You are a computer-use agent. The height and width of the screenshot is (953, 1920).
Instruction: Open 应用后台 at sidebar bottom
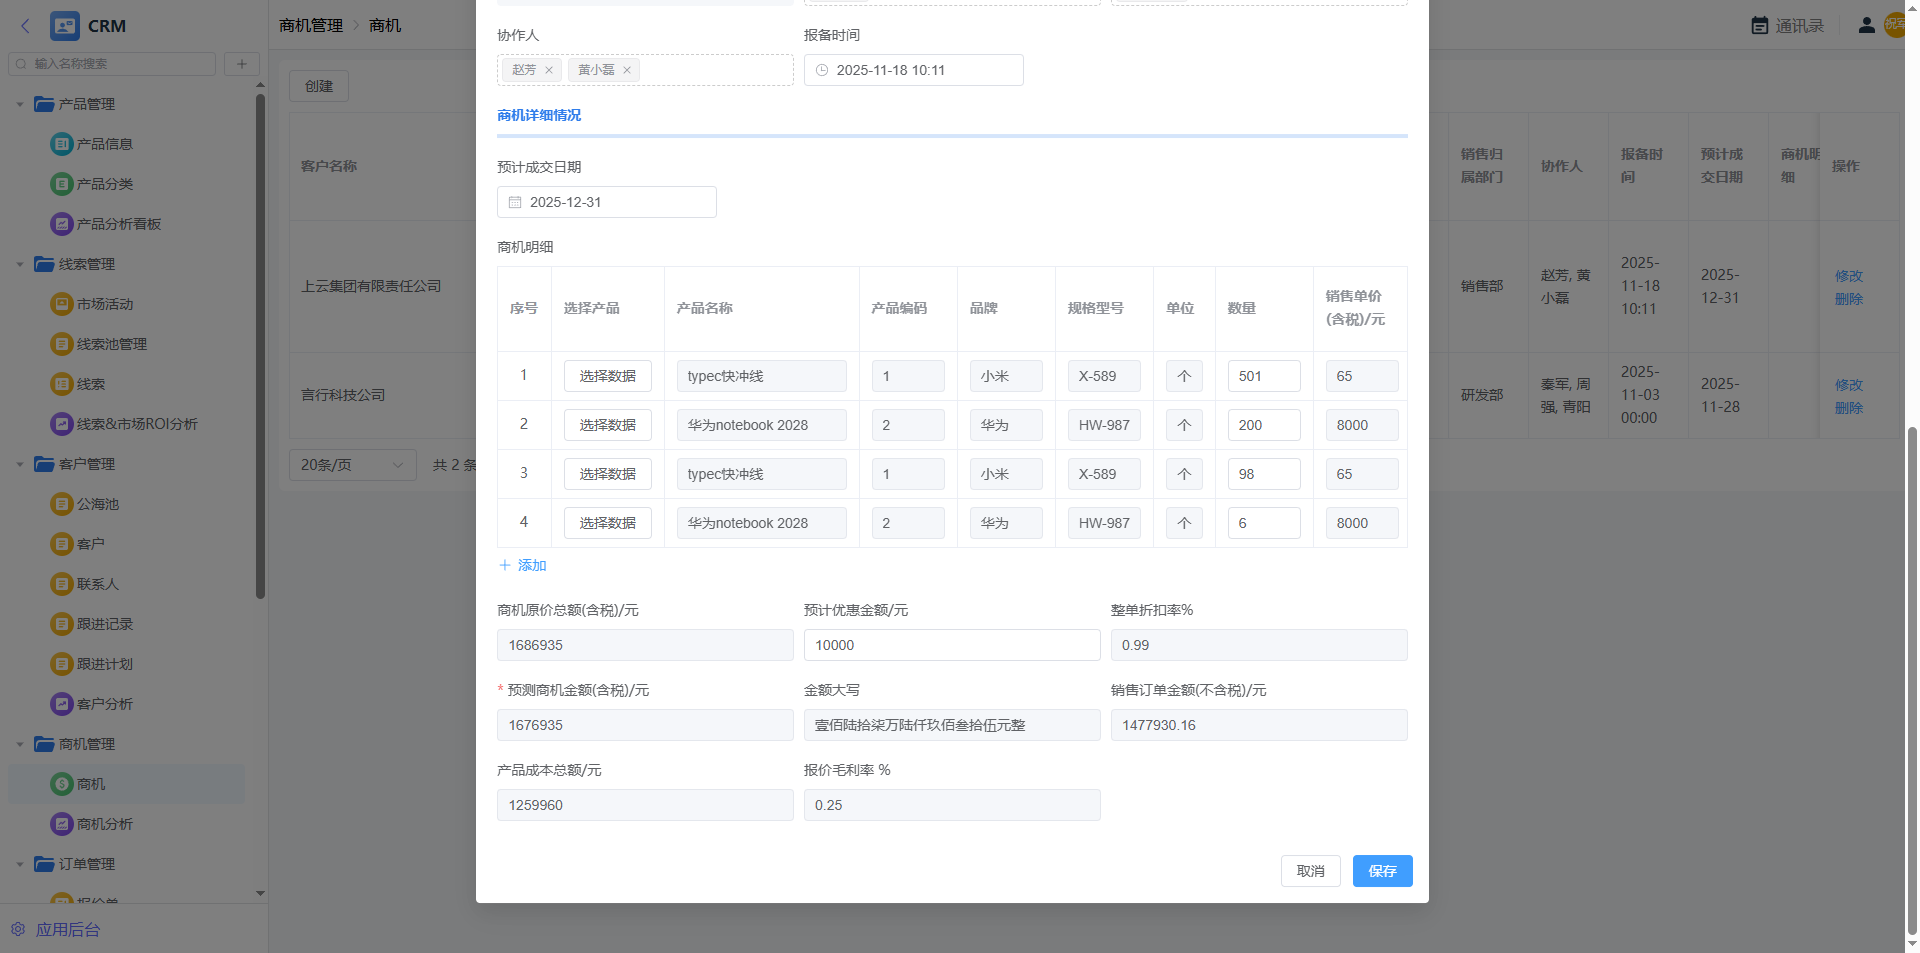[67, 929]
